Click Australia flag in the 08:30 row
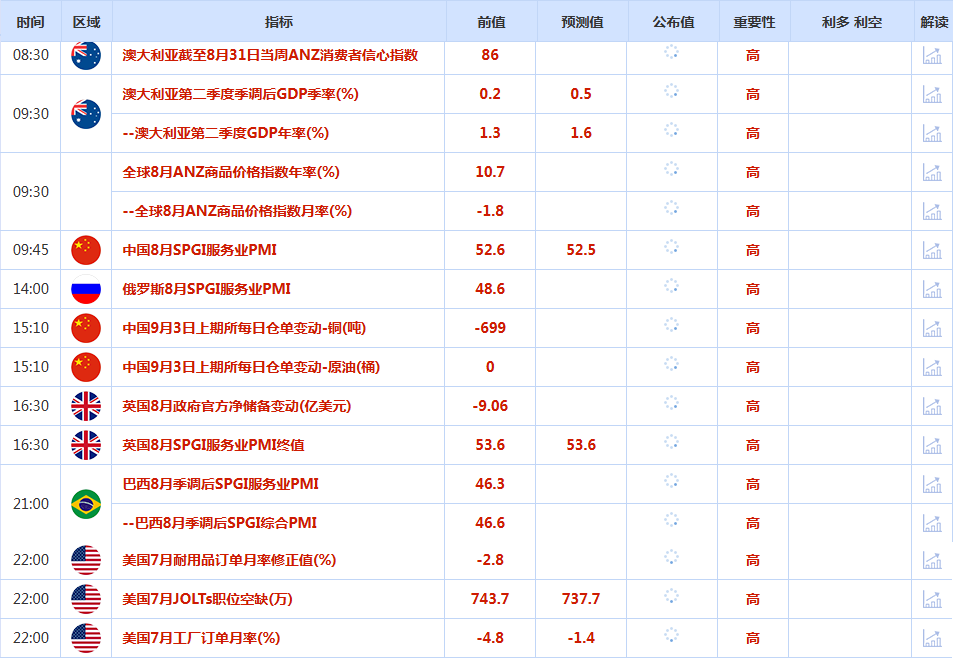 86,55
